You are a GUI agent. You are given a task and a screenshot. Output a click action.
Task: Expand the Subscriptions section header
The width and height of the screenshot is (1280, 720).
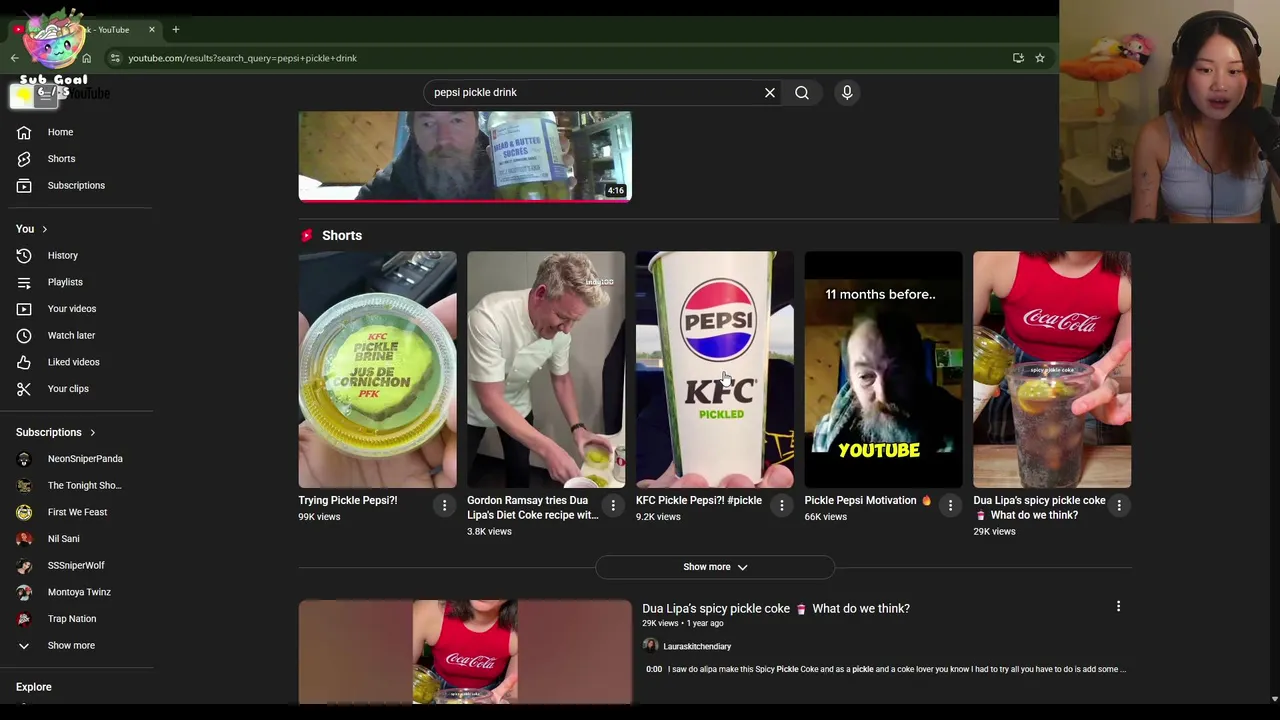(56, 433)
